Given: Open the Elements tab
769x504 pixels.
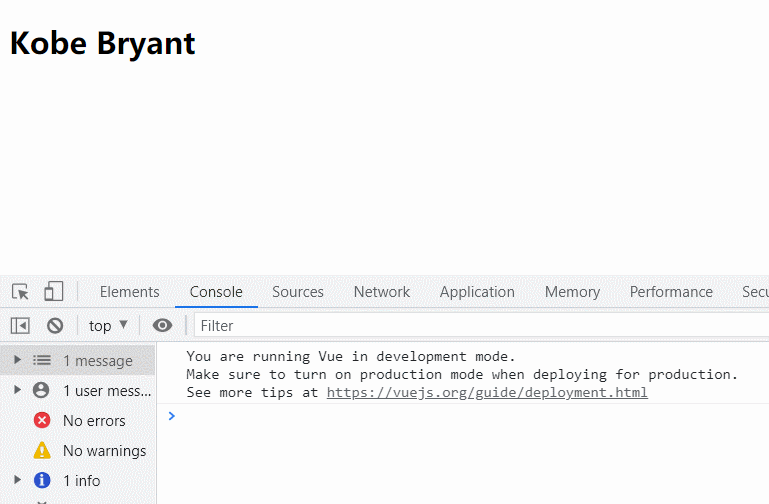Looking at the screenshot, I should [129, 292].
